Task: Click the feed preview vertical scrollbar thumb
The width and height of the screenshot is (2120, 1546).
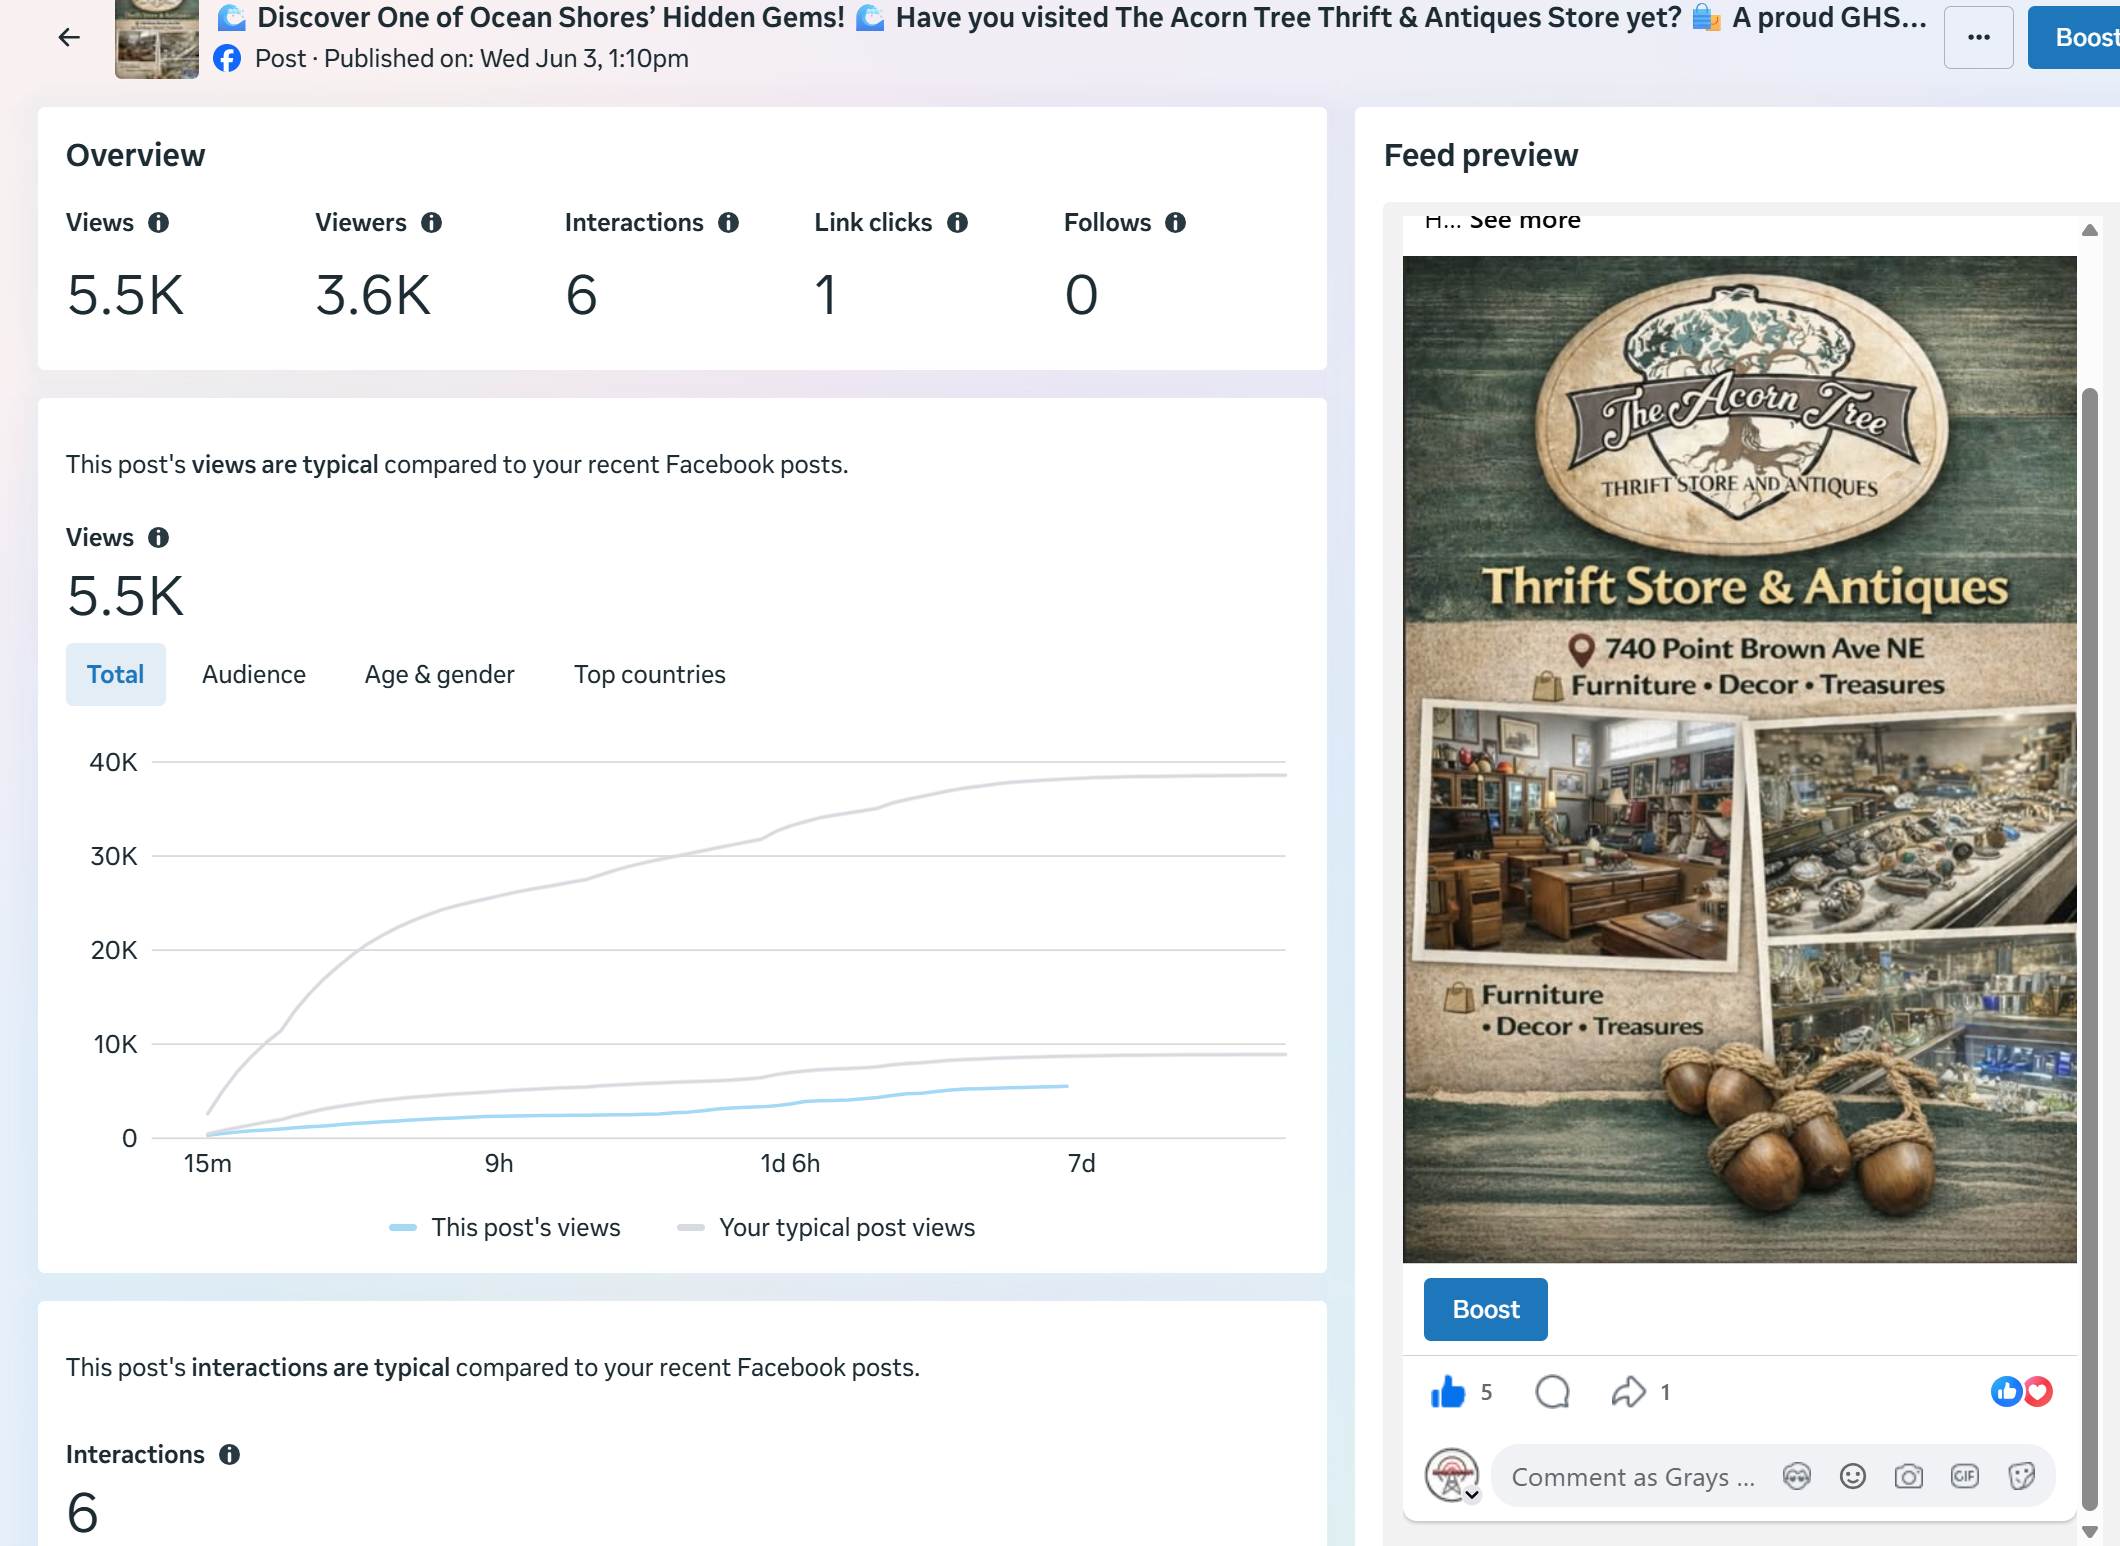Action: (x=2089, y=949)
